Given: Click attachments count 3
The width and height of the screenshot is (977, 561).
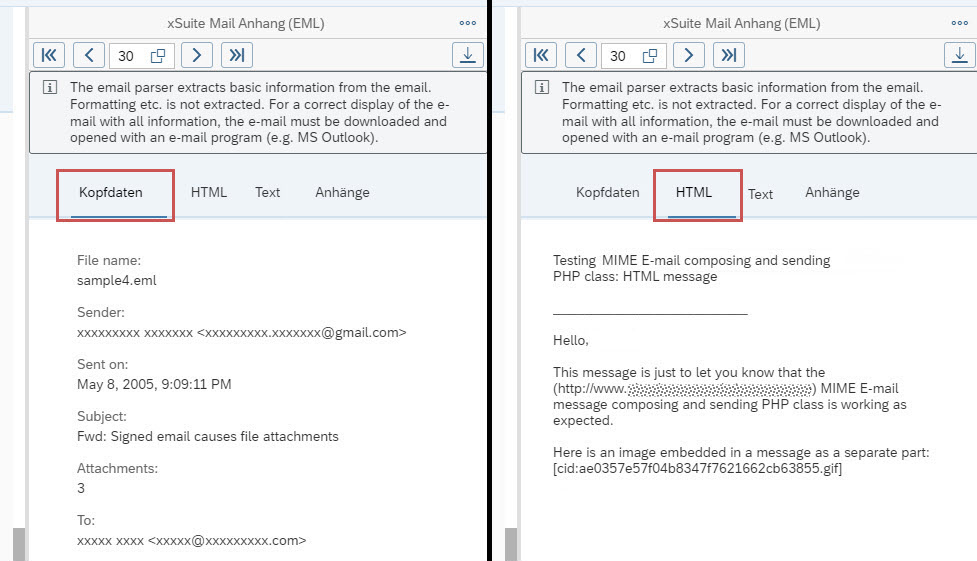Looking at the screenshot, I should coord(81,488).
